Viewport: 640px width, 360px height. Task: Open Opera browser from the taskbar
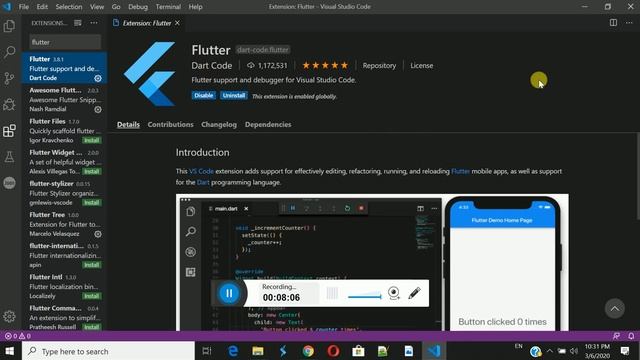tap(333, 351)
